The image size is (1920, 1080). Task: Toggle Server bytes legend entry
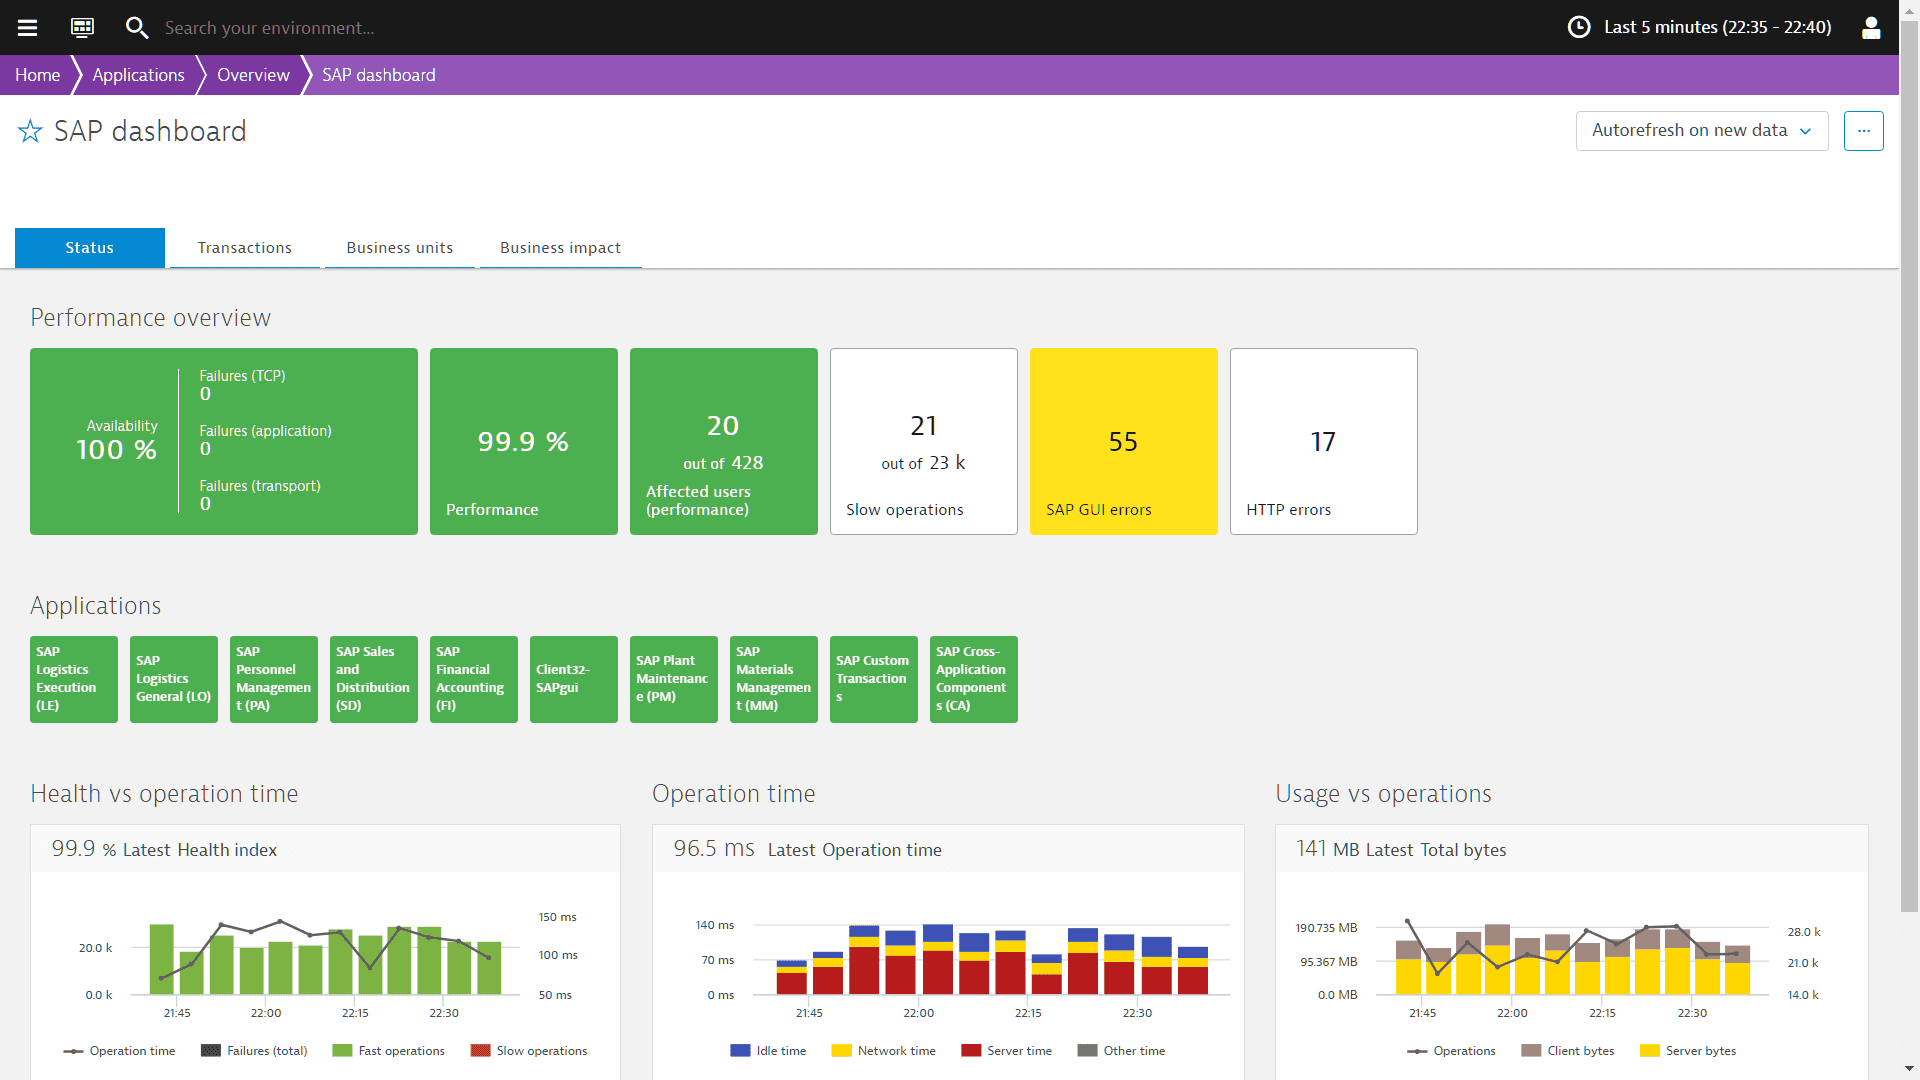[1688, 1051]
